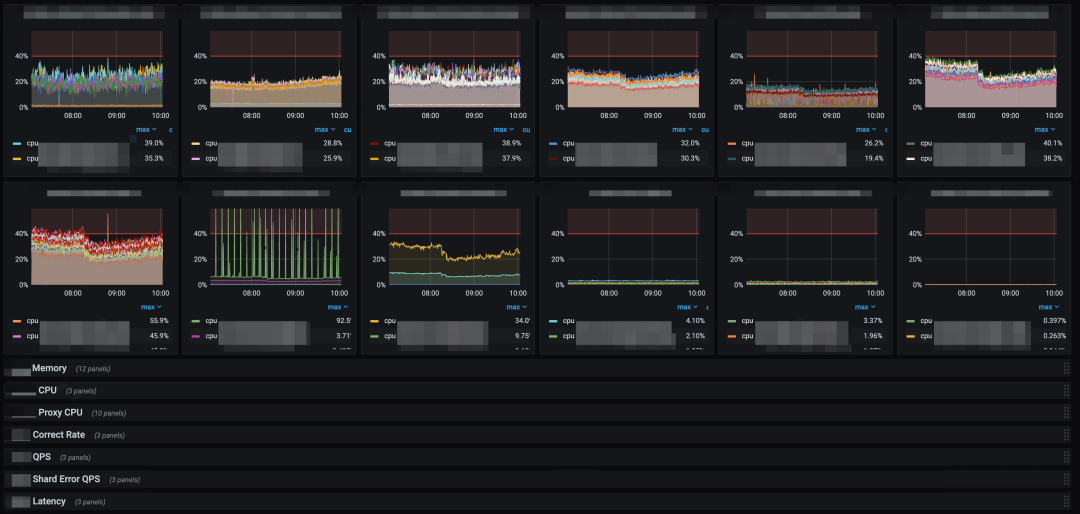Click the drag handle on the Memory row
The height and width of the screenshot is (514, 1080).
[1066, 368]
